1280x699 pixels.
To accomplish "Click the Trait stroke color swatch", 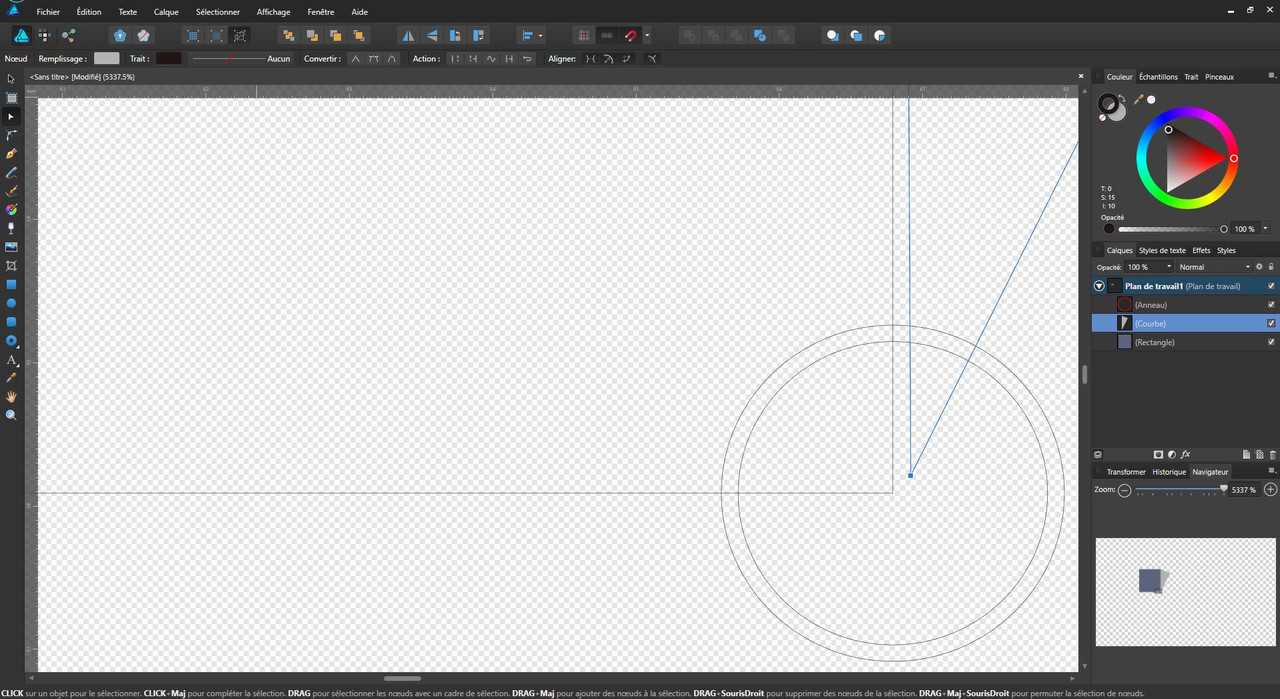I will click(x=169, y=59).
